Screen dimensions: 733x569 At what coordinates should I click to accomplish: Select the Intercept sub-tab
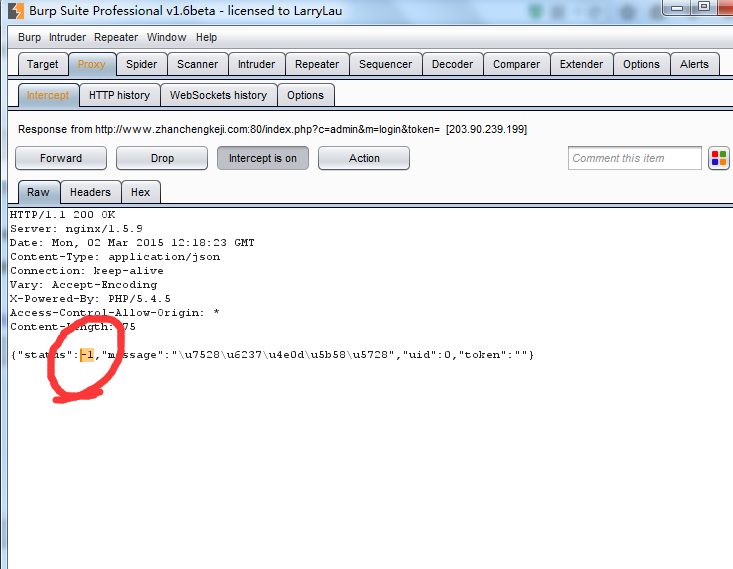pos(48,95)
